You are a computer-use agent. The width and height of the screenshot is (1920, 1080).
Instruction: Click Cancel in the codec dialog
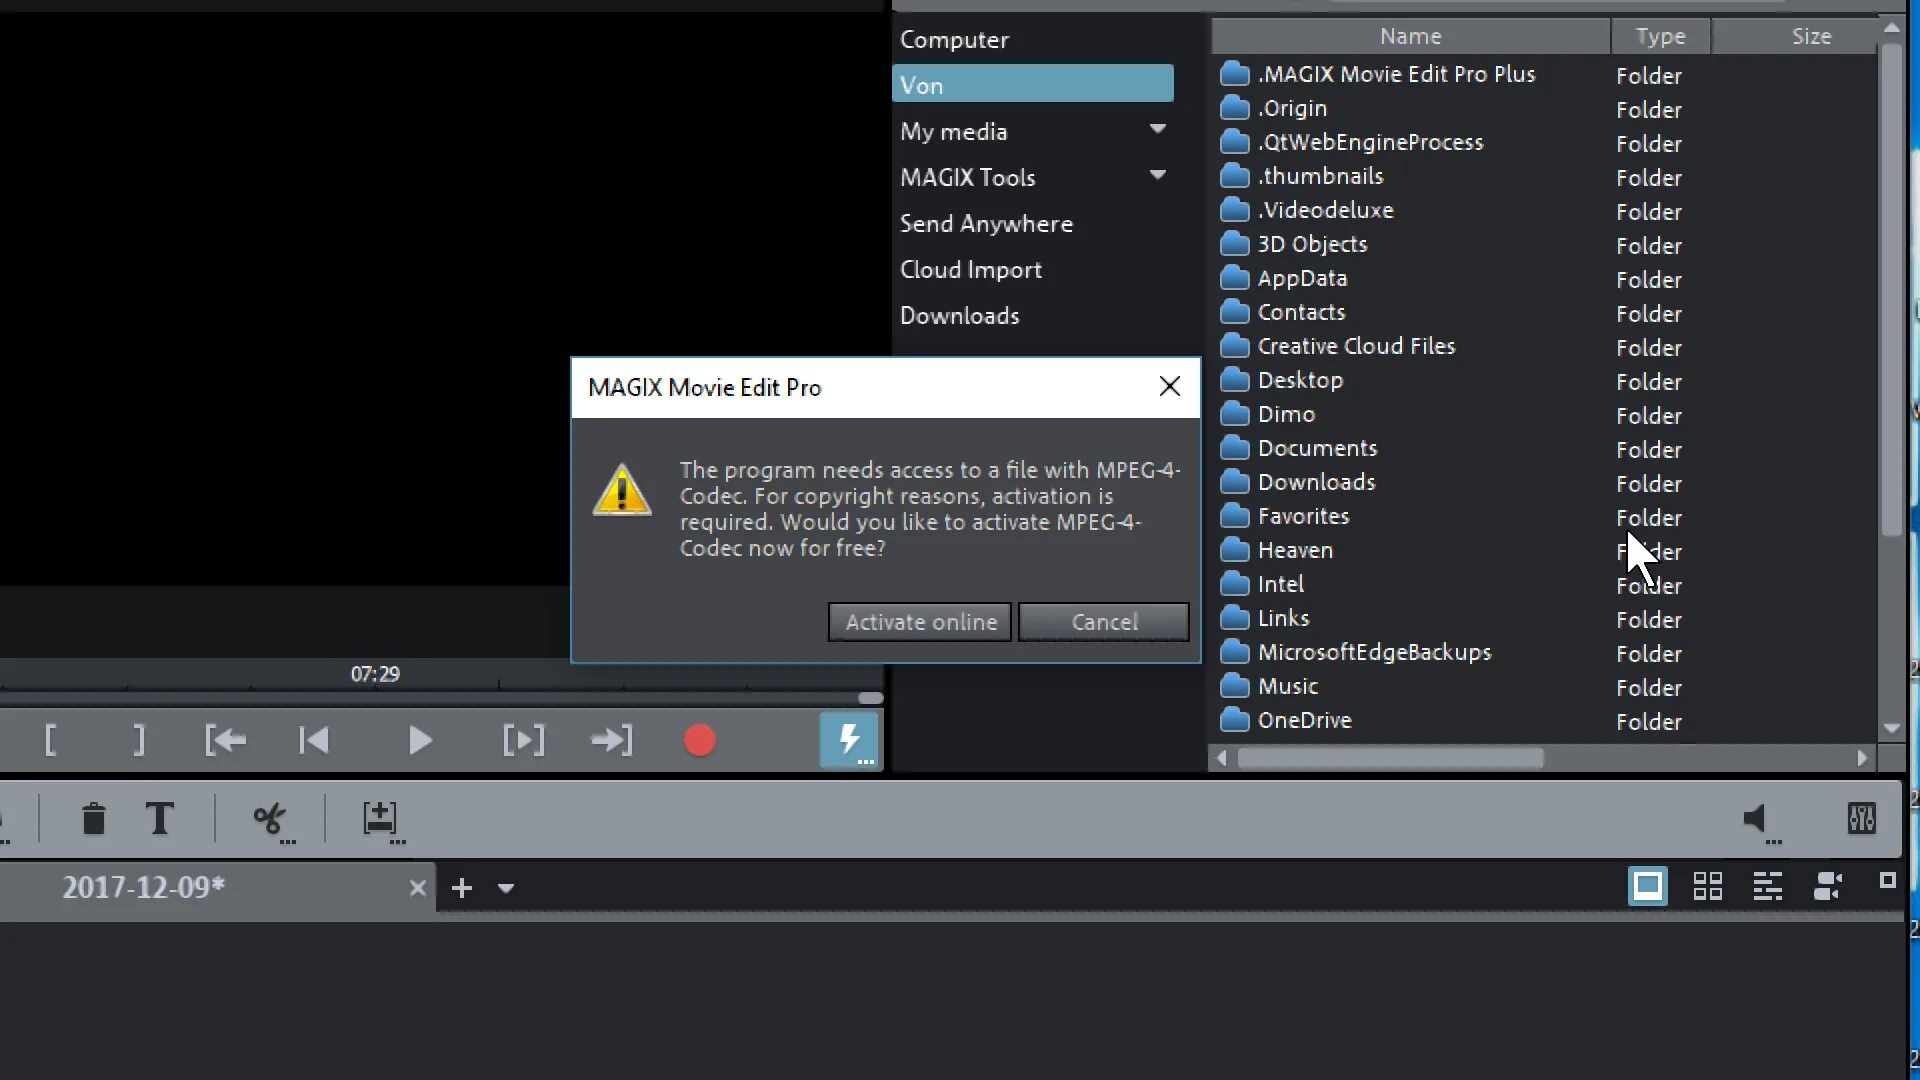(1104, 622)
